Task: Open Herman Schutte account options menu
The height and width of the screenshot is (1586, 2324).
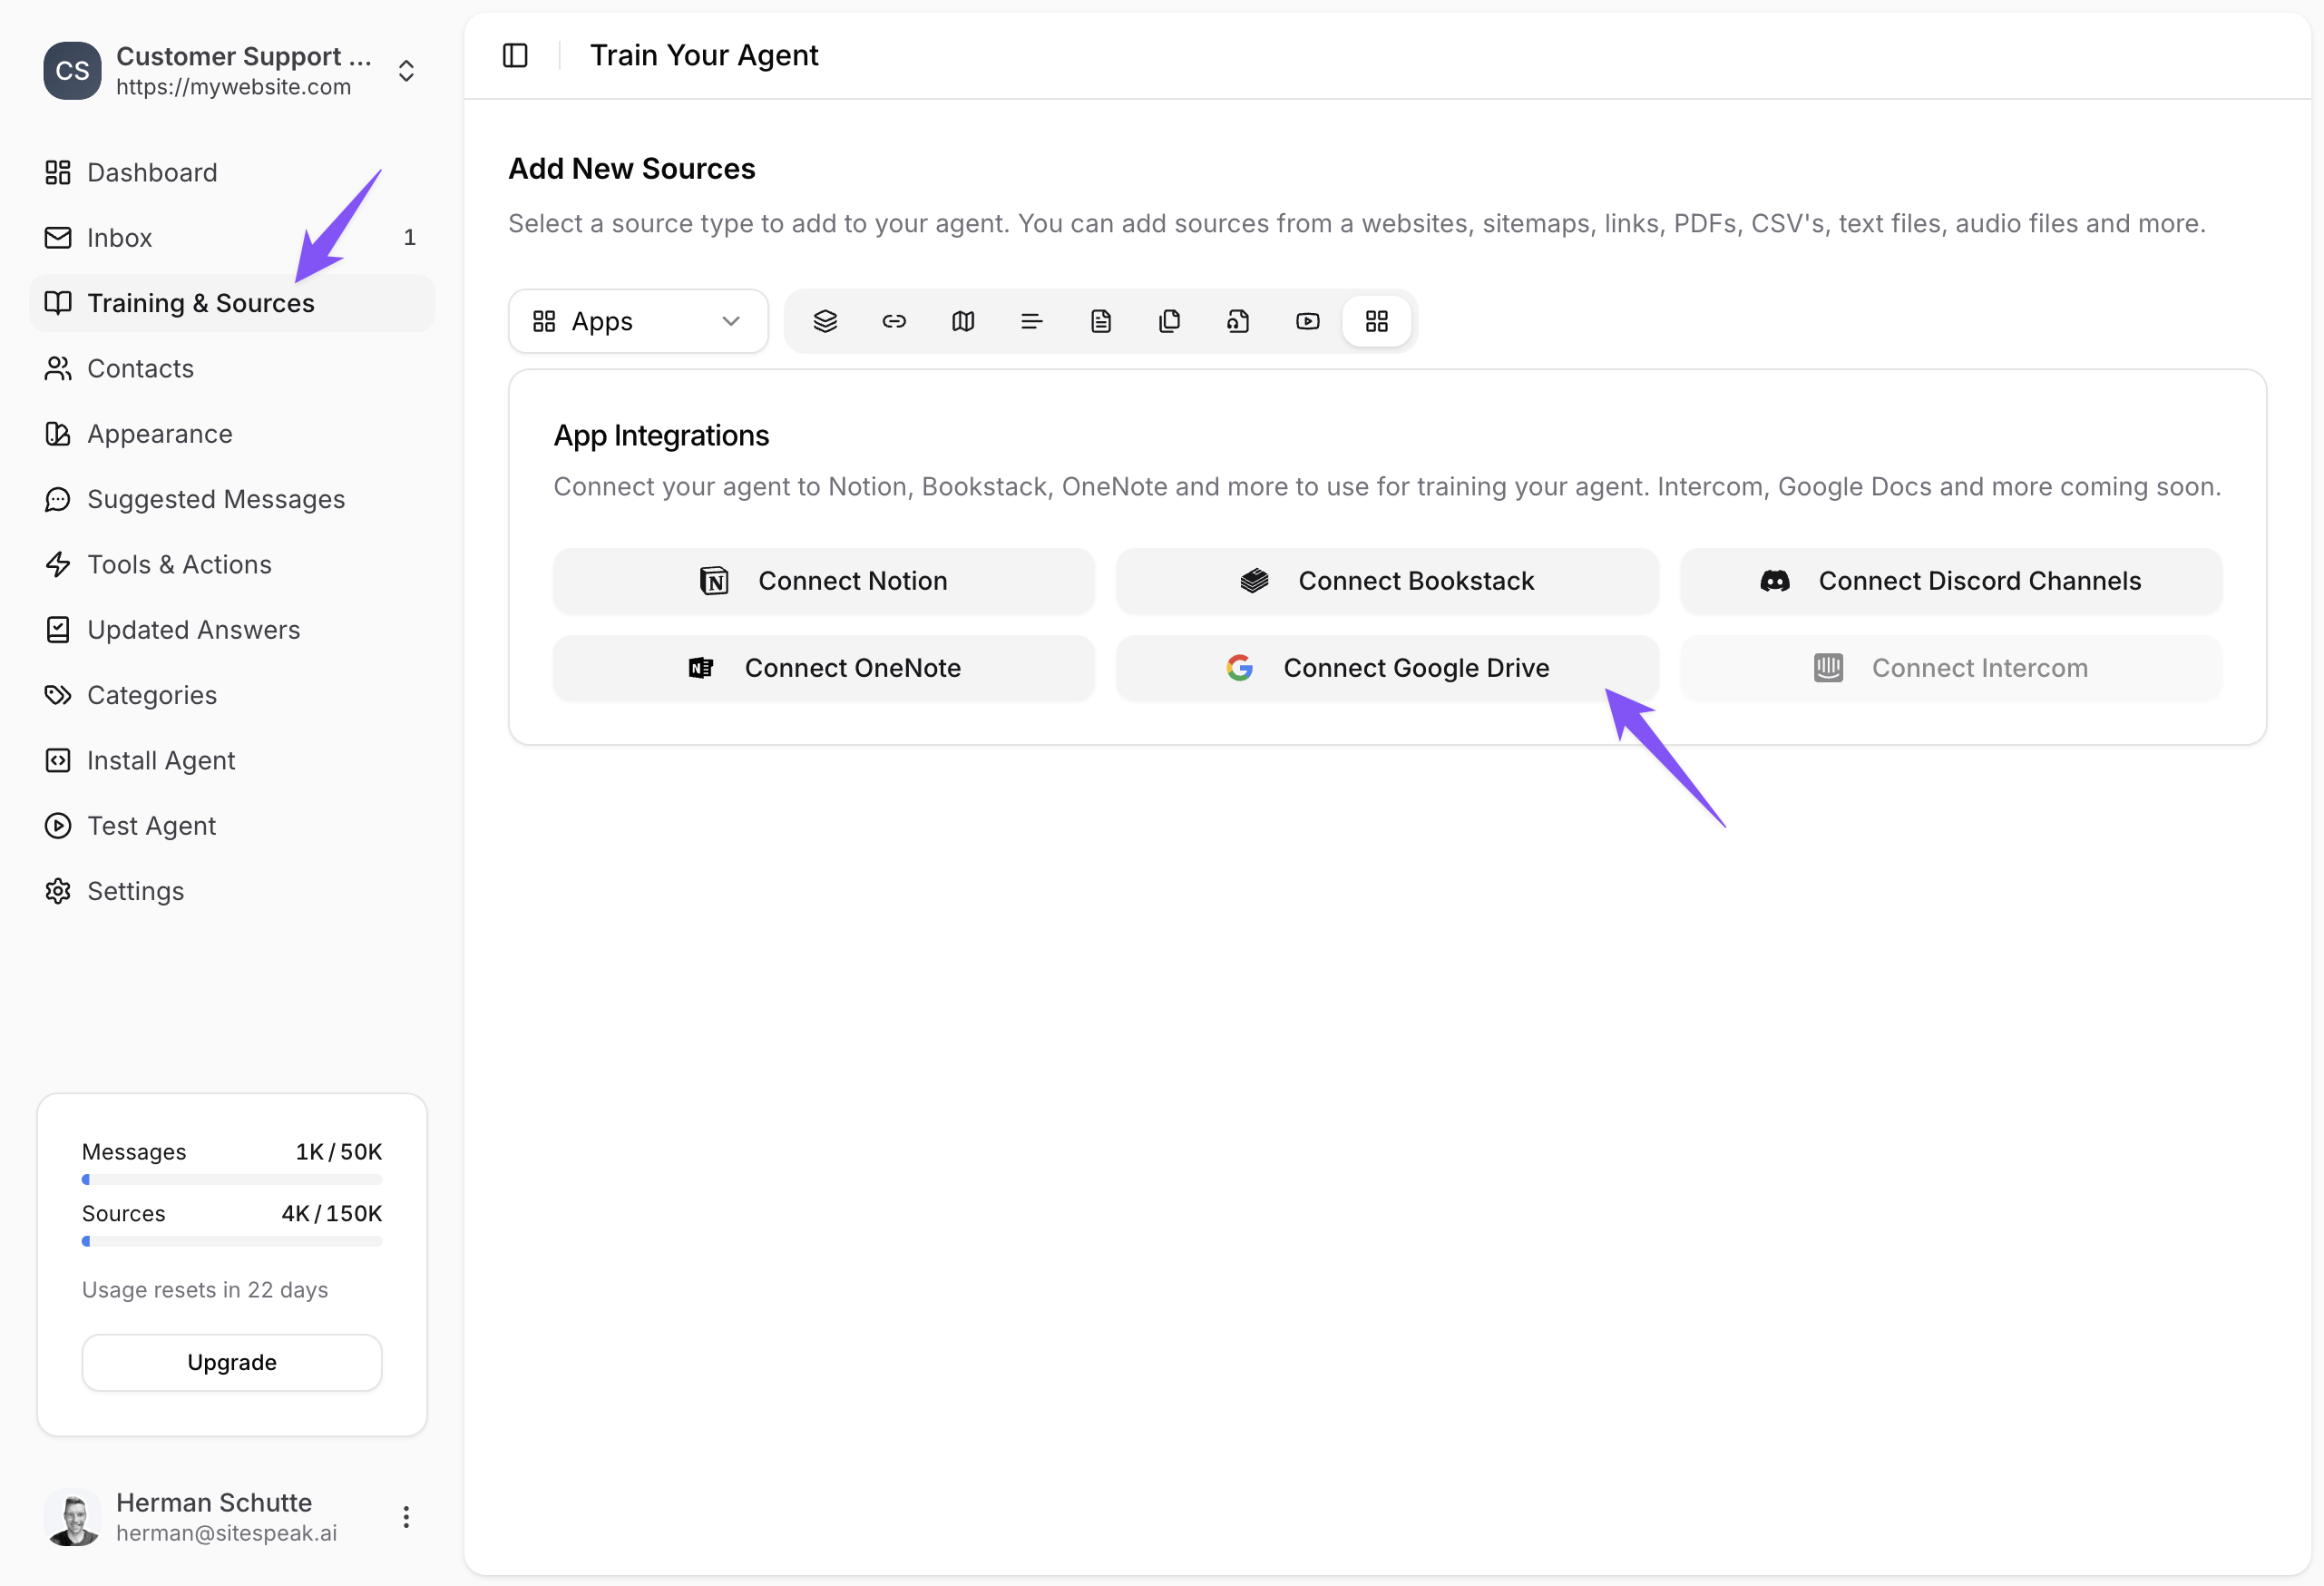Action: (406, 1517)
